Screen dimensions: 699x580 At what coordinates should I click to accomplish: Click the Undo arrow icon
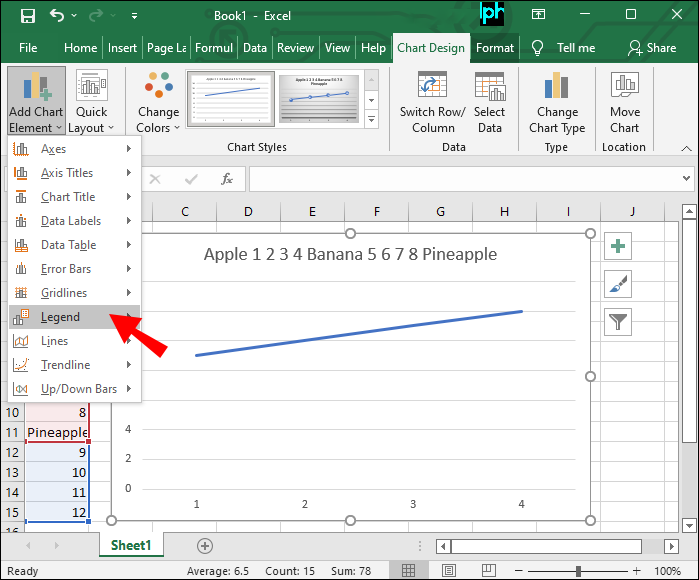[57, 16]
